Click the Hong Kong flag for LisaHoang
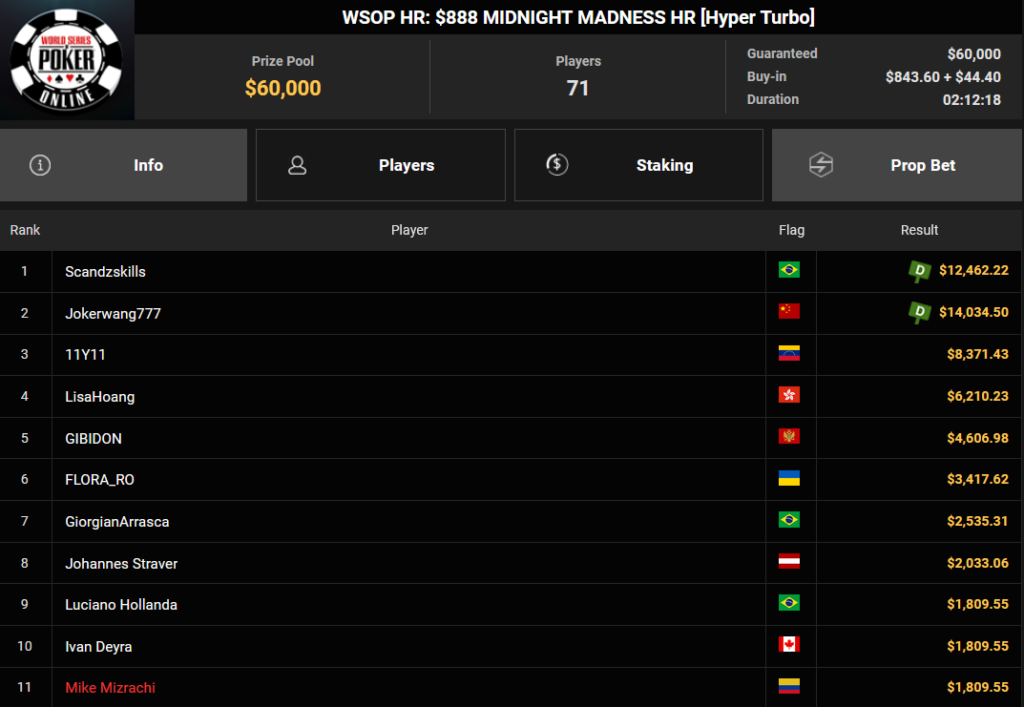Image resolution: width=1024 pixels, height=707 pixels. click(x=789, y=395)
